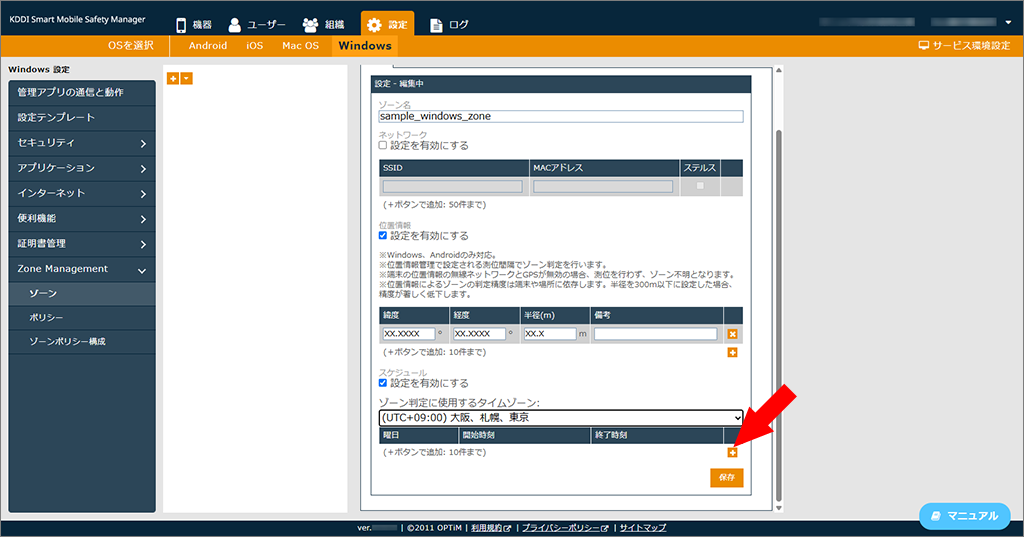The height and width of the screenshot is (537, 1024).
Task: Disable 位置情報 設定を有効にする checkbox
Action: [x=383, y=235]
